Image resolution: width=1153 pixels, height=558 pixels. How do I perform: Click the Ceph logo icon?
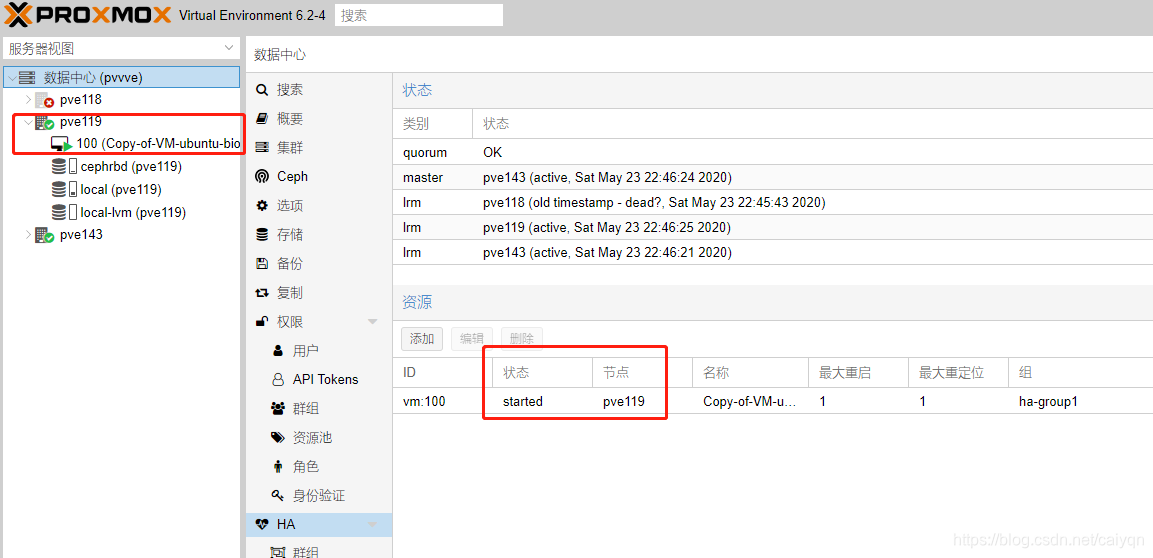tap(261, 176)
